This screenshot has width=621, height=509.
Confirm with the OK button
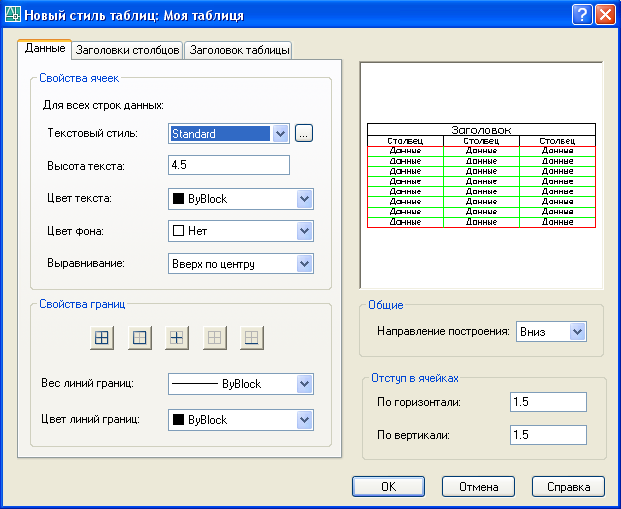(x=389, y=486)
